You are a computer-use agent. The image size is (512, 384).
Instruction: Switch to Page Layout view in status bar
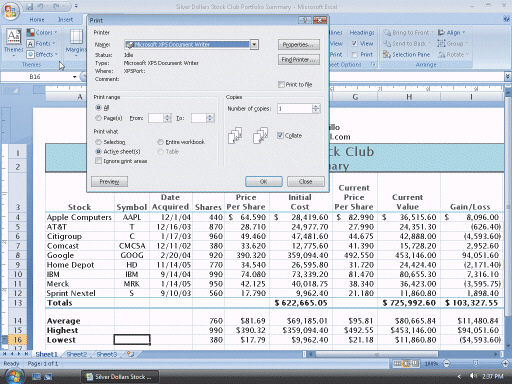point(407,364)
